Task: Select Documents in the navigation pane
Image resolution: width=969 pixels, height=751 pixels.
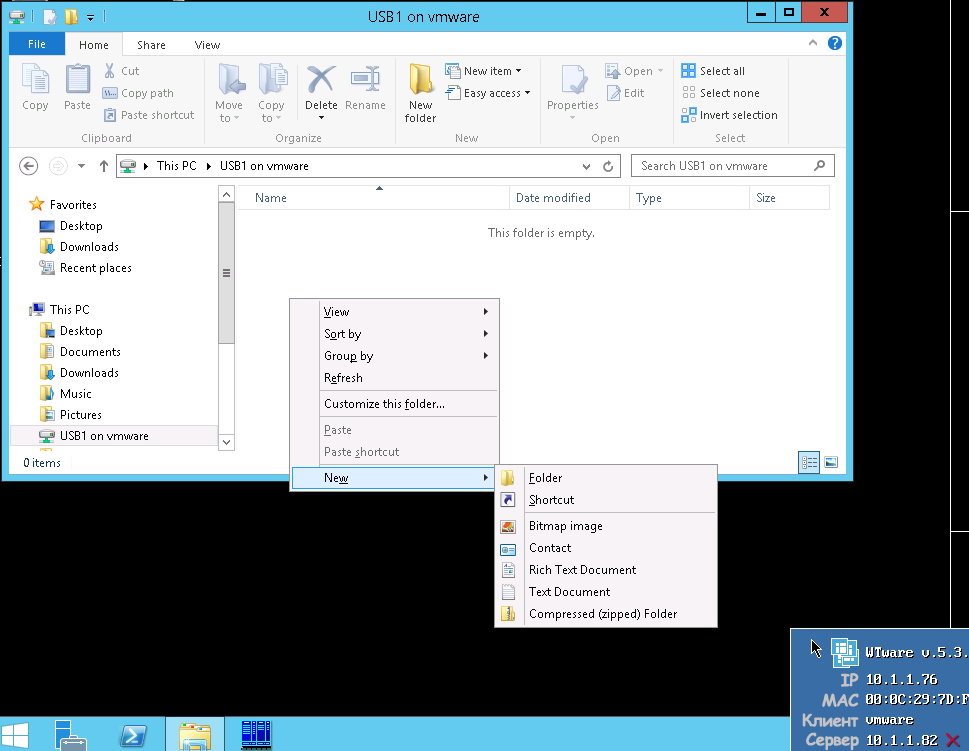Action: coord(90,352)
